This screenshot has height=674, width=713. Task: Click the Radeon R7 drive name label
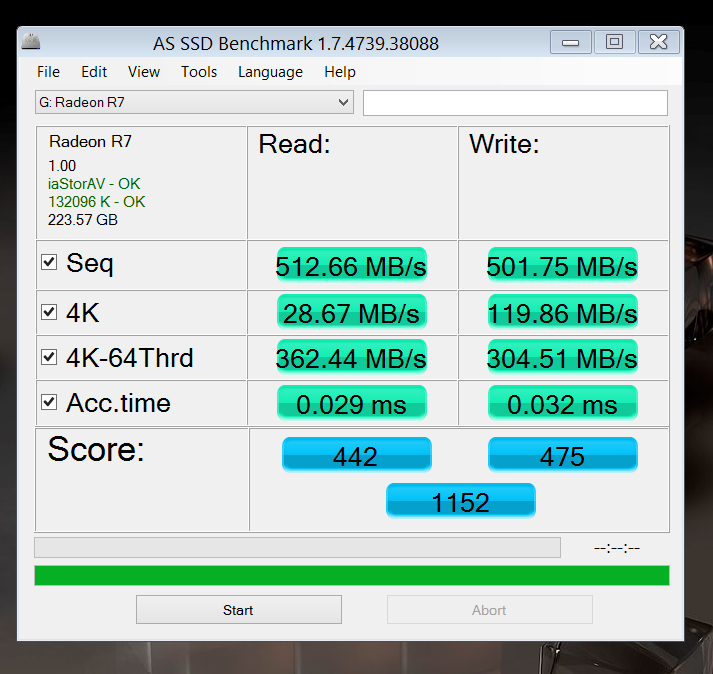click(90, 141)
